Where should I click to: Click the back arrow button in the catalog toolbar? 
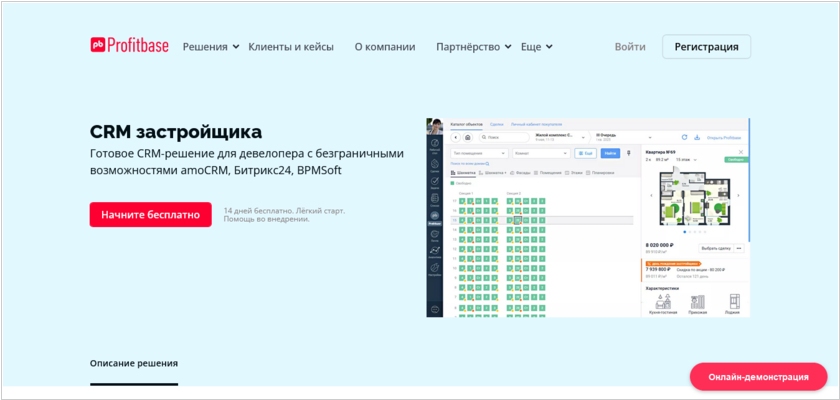(x=457, y=138)
